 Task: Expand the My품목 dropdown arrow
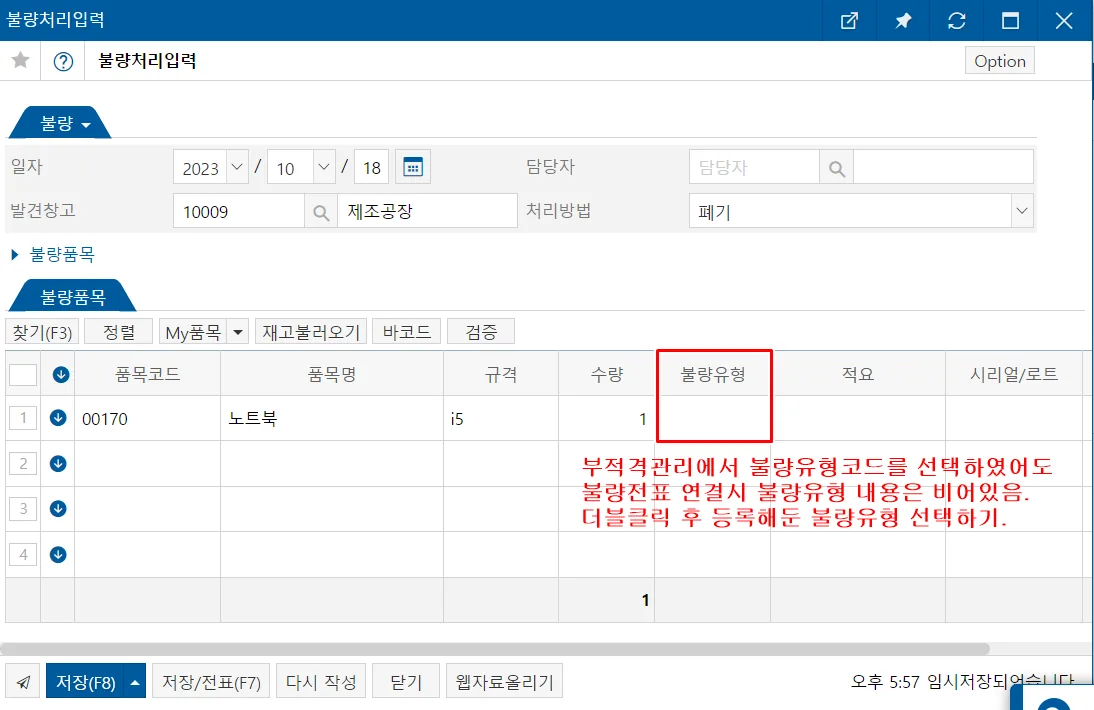pos(237,332)
